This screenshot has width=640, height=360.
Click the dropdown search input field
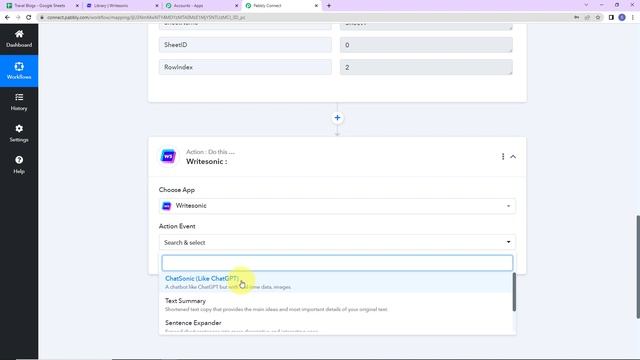point(337,263)
